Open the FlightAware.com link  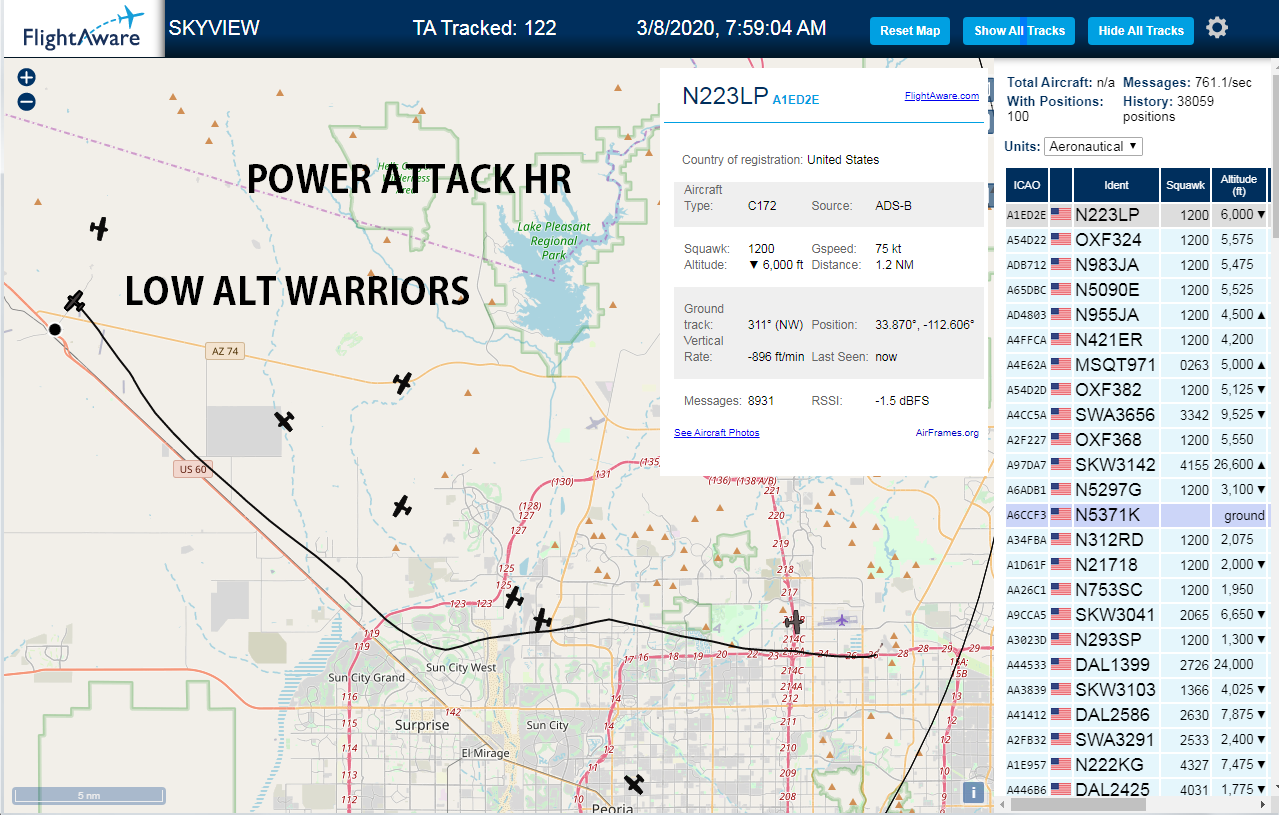(x=941, y=96)
